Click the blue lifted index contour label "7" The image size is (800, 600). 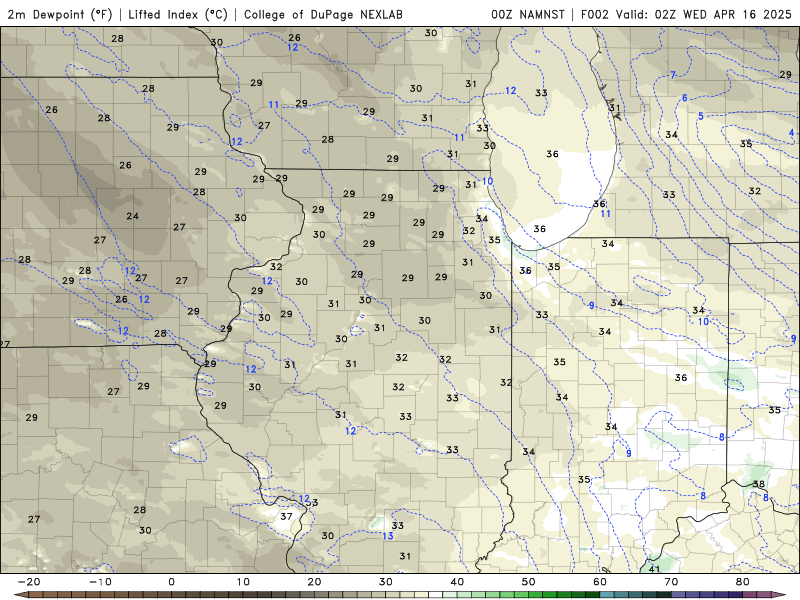click(x=673, y=75)
